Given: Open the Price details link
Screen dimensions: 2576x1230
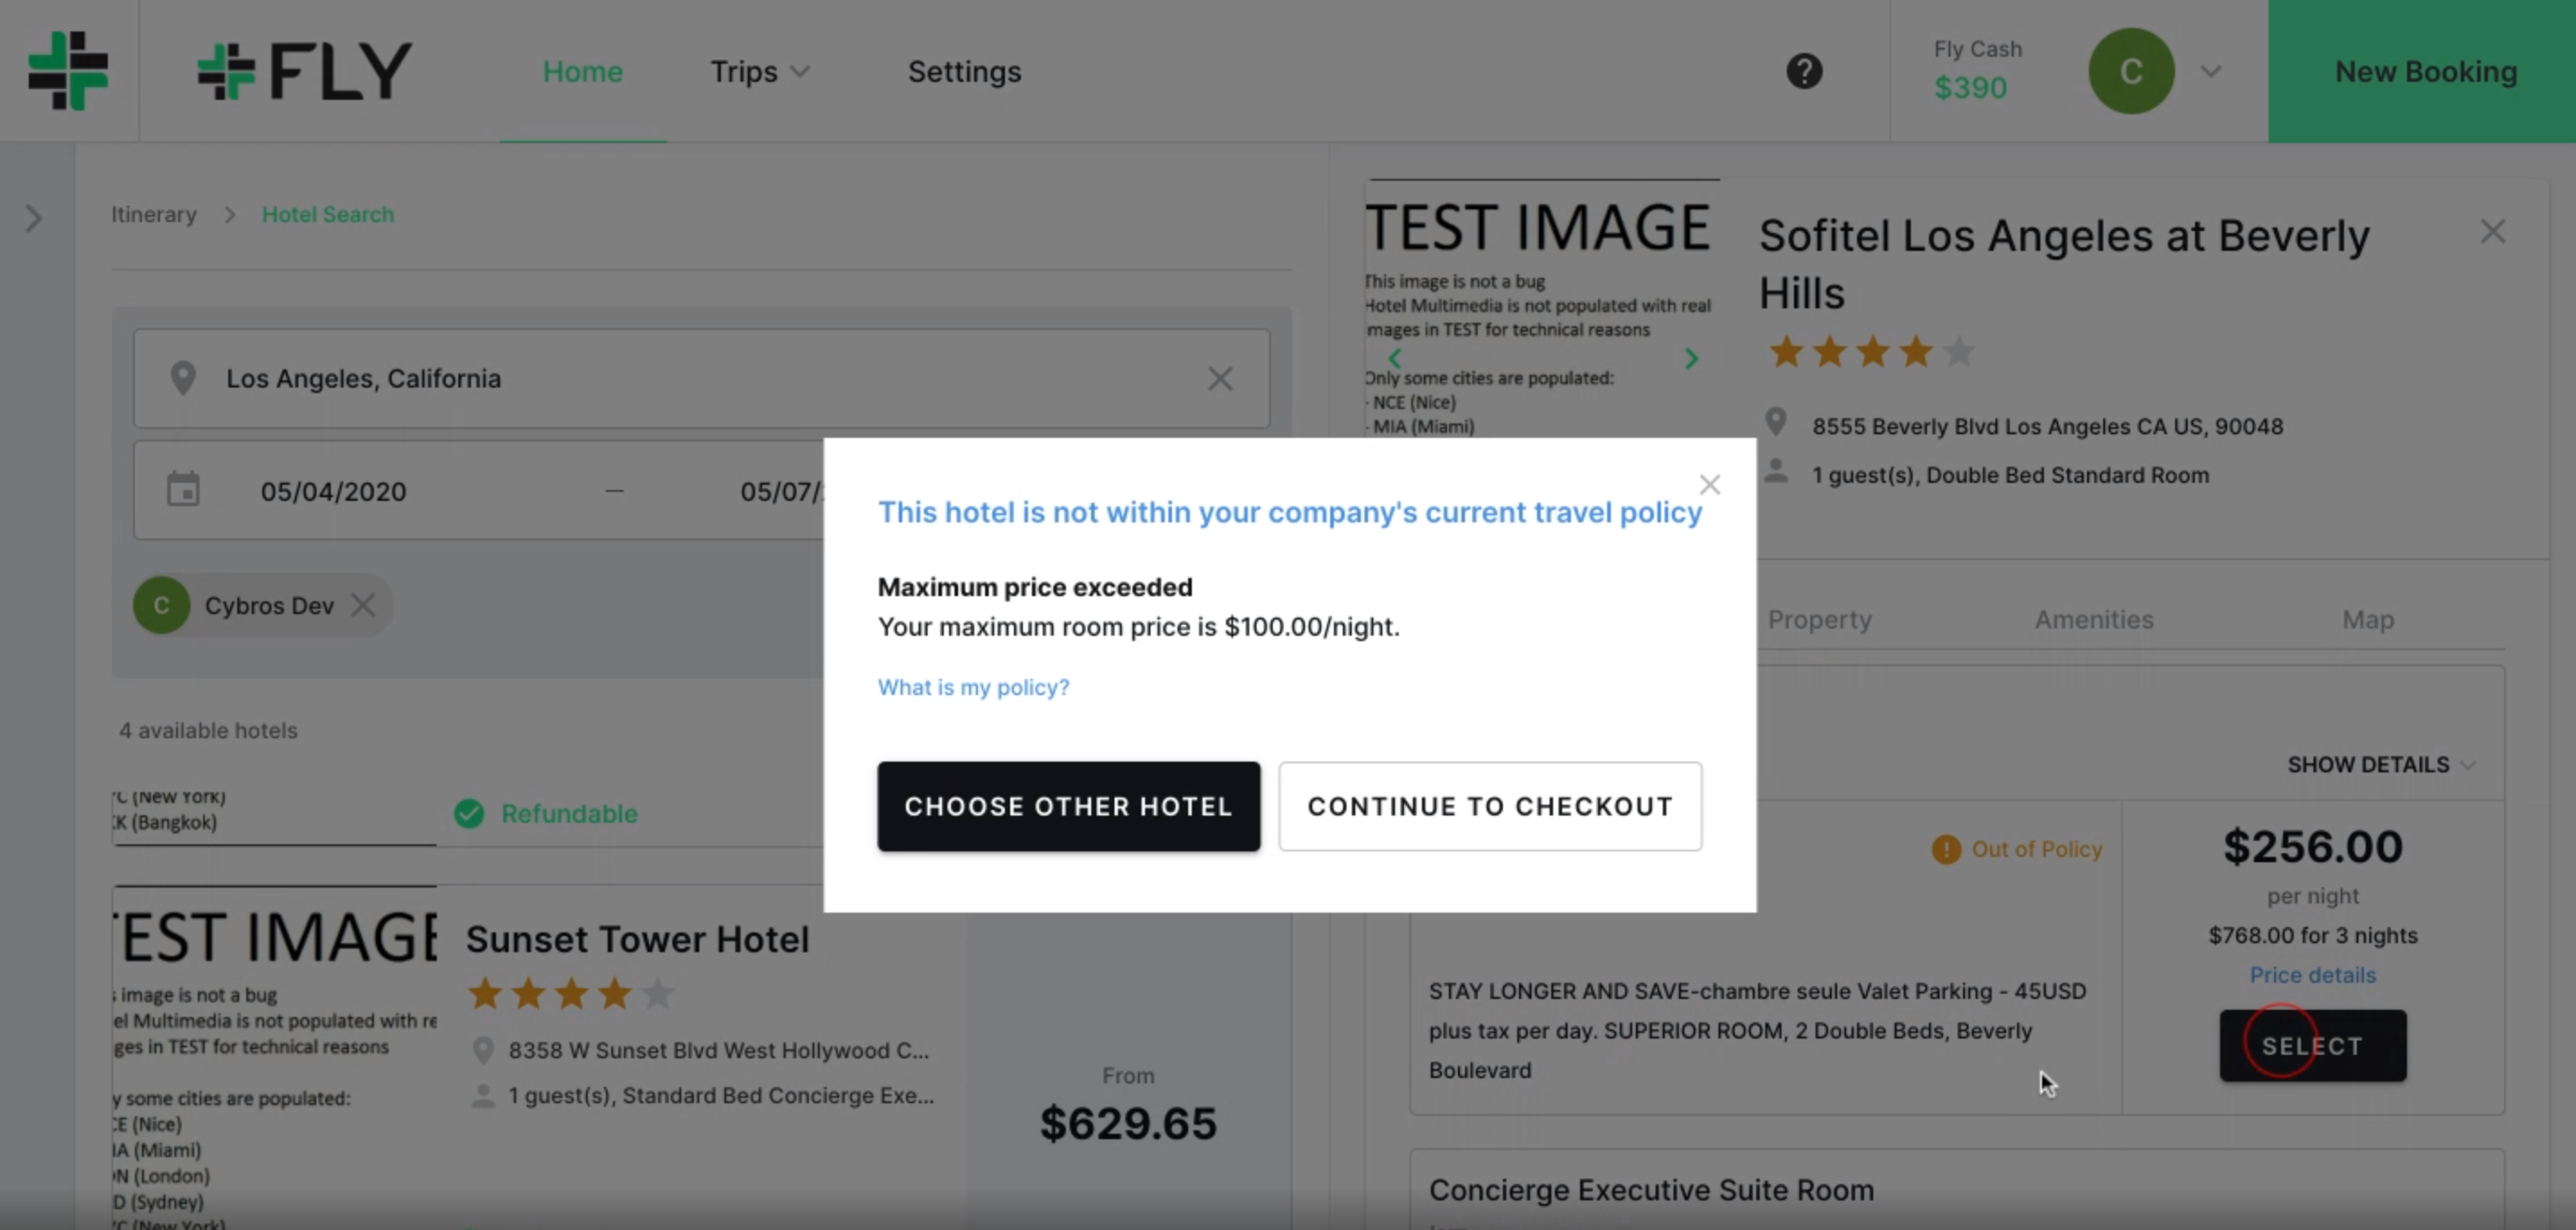Looking at the screenshot, I should [x=2312, y=975].
